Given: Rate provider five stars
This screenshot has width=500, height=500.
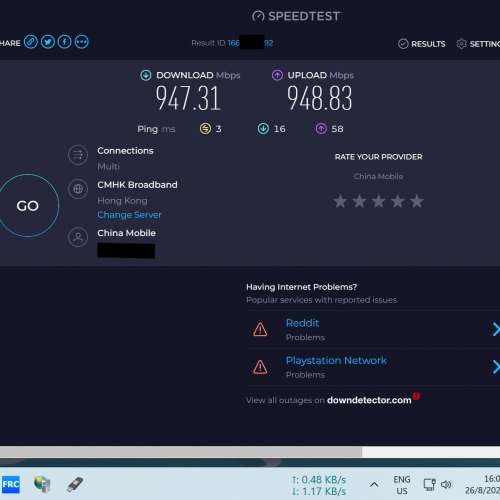Looking at the screenshot, I should 417,201.
